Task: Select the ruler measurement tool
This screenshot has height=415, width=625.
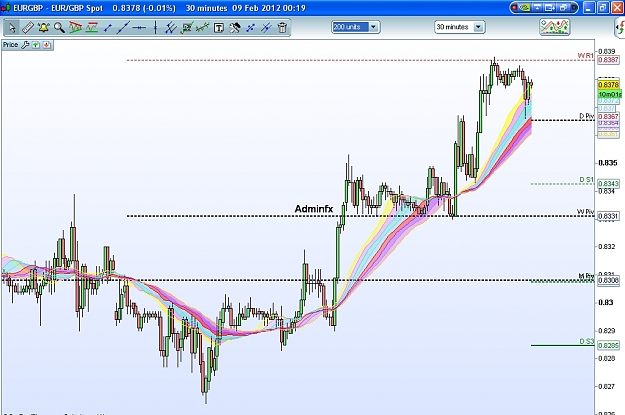Action: pos(28,28)
